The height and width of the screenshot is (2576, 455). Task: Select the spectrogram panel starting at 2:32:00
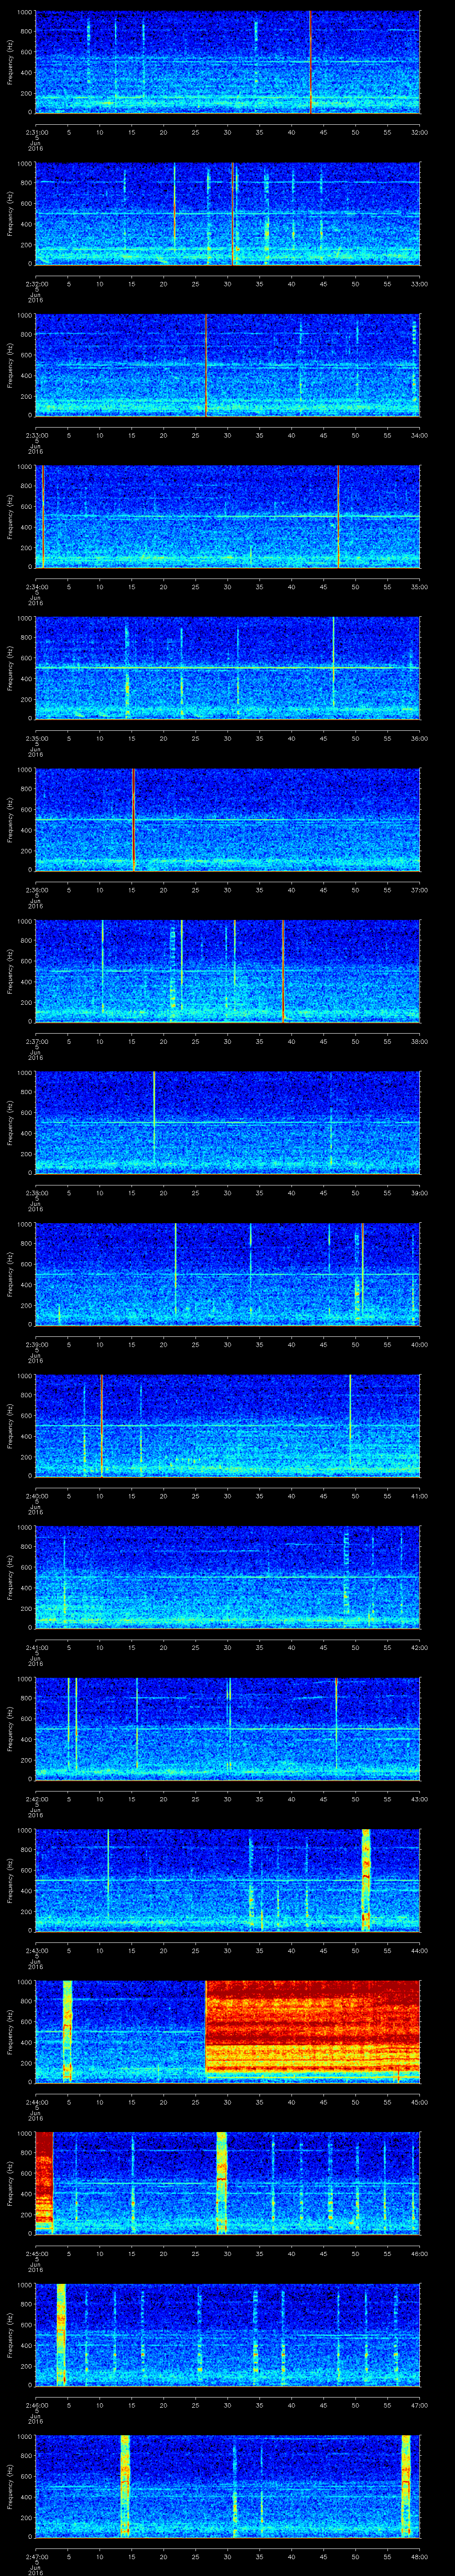(x=227, y=214)
